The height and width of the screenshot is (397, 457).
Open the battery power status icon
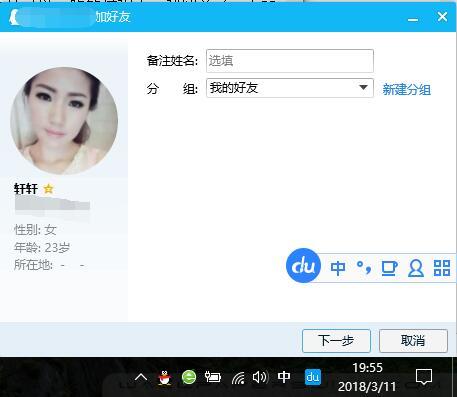click(213, 377)
